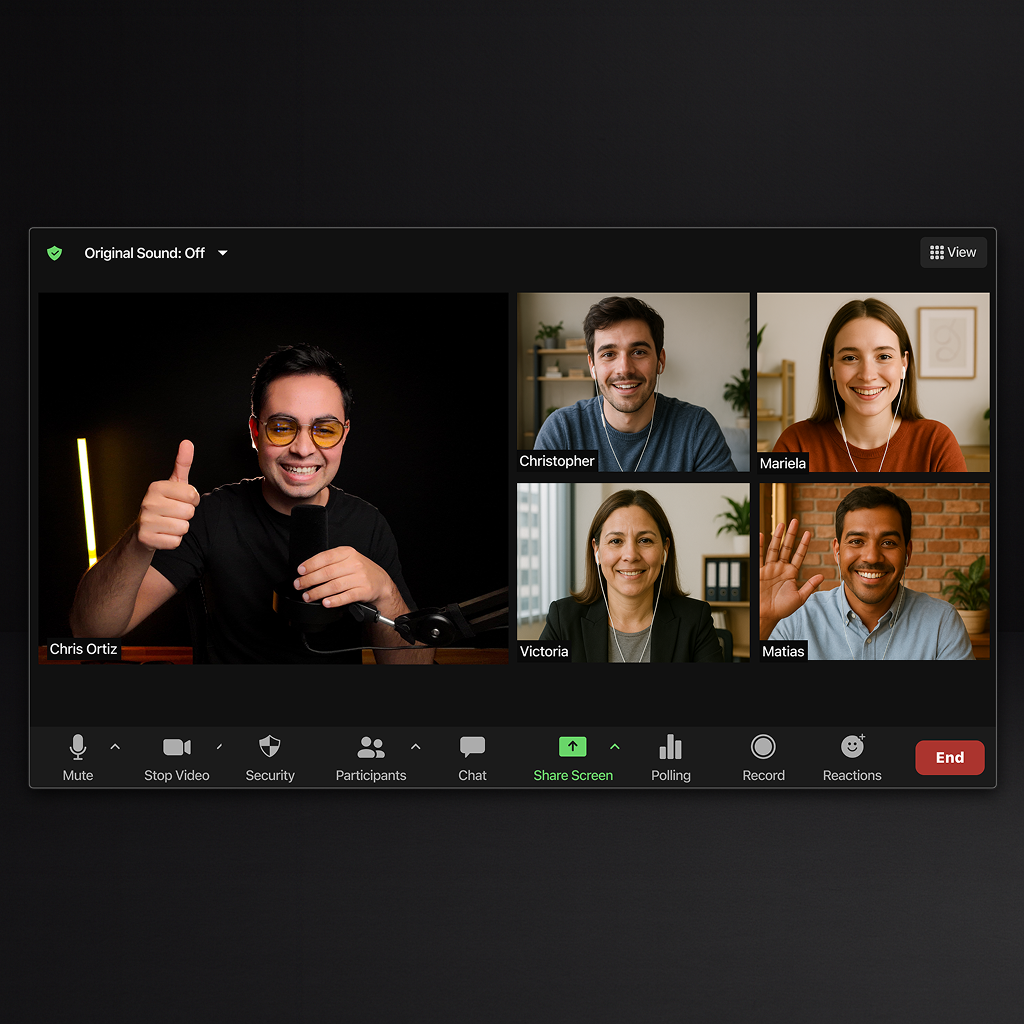The height and width of the screenshot is (1024, 1024).
Task: Click the red End meeting button
Action: tap(950, 758)
